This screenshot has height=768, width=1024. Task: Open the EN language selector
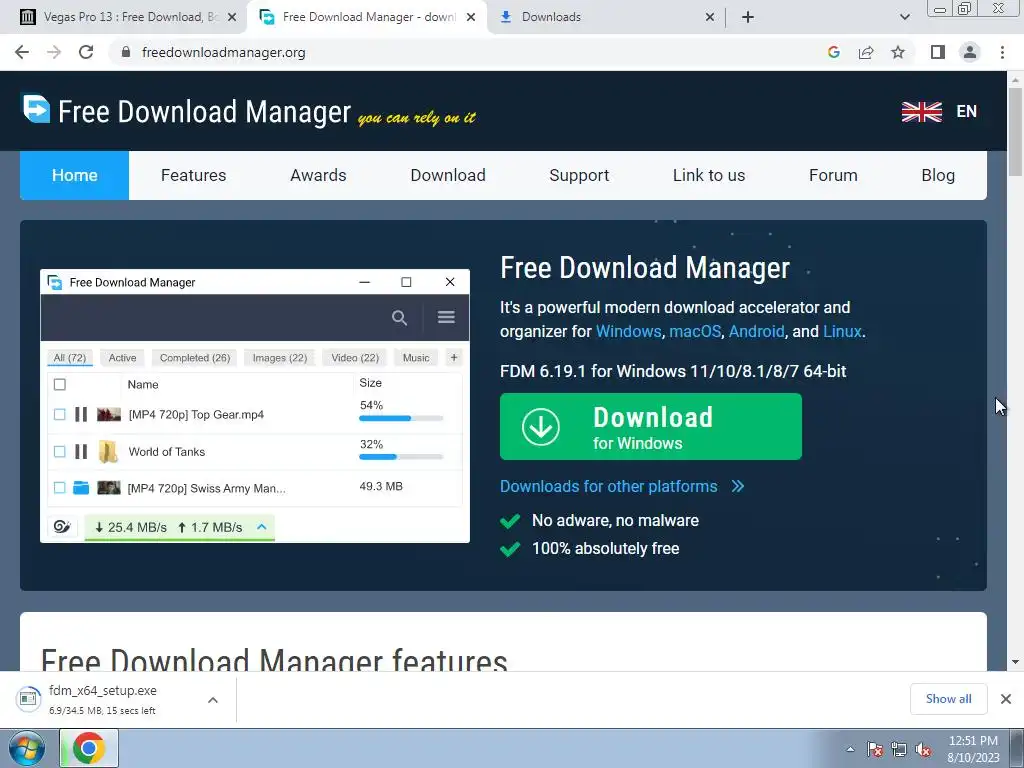pos(967,112)
